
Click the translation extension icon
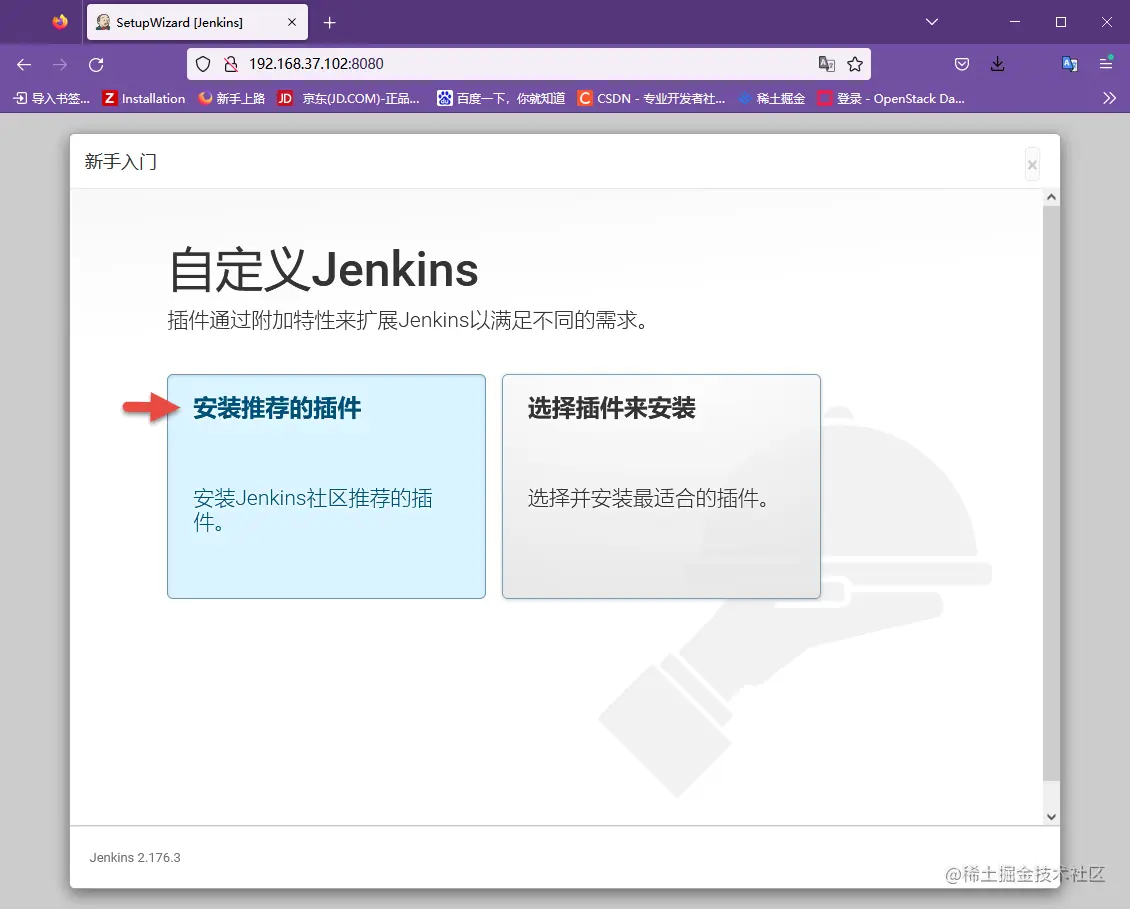coord(1069,64)
